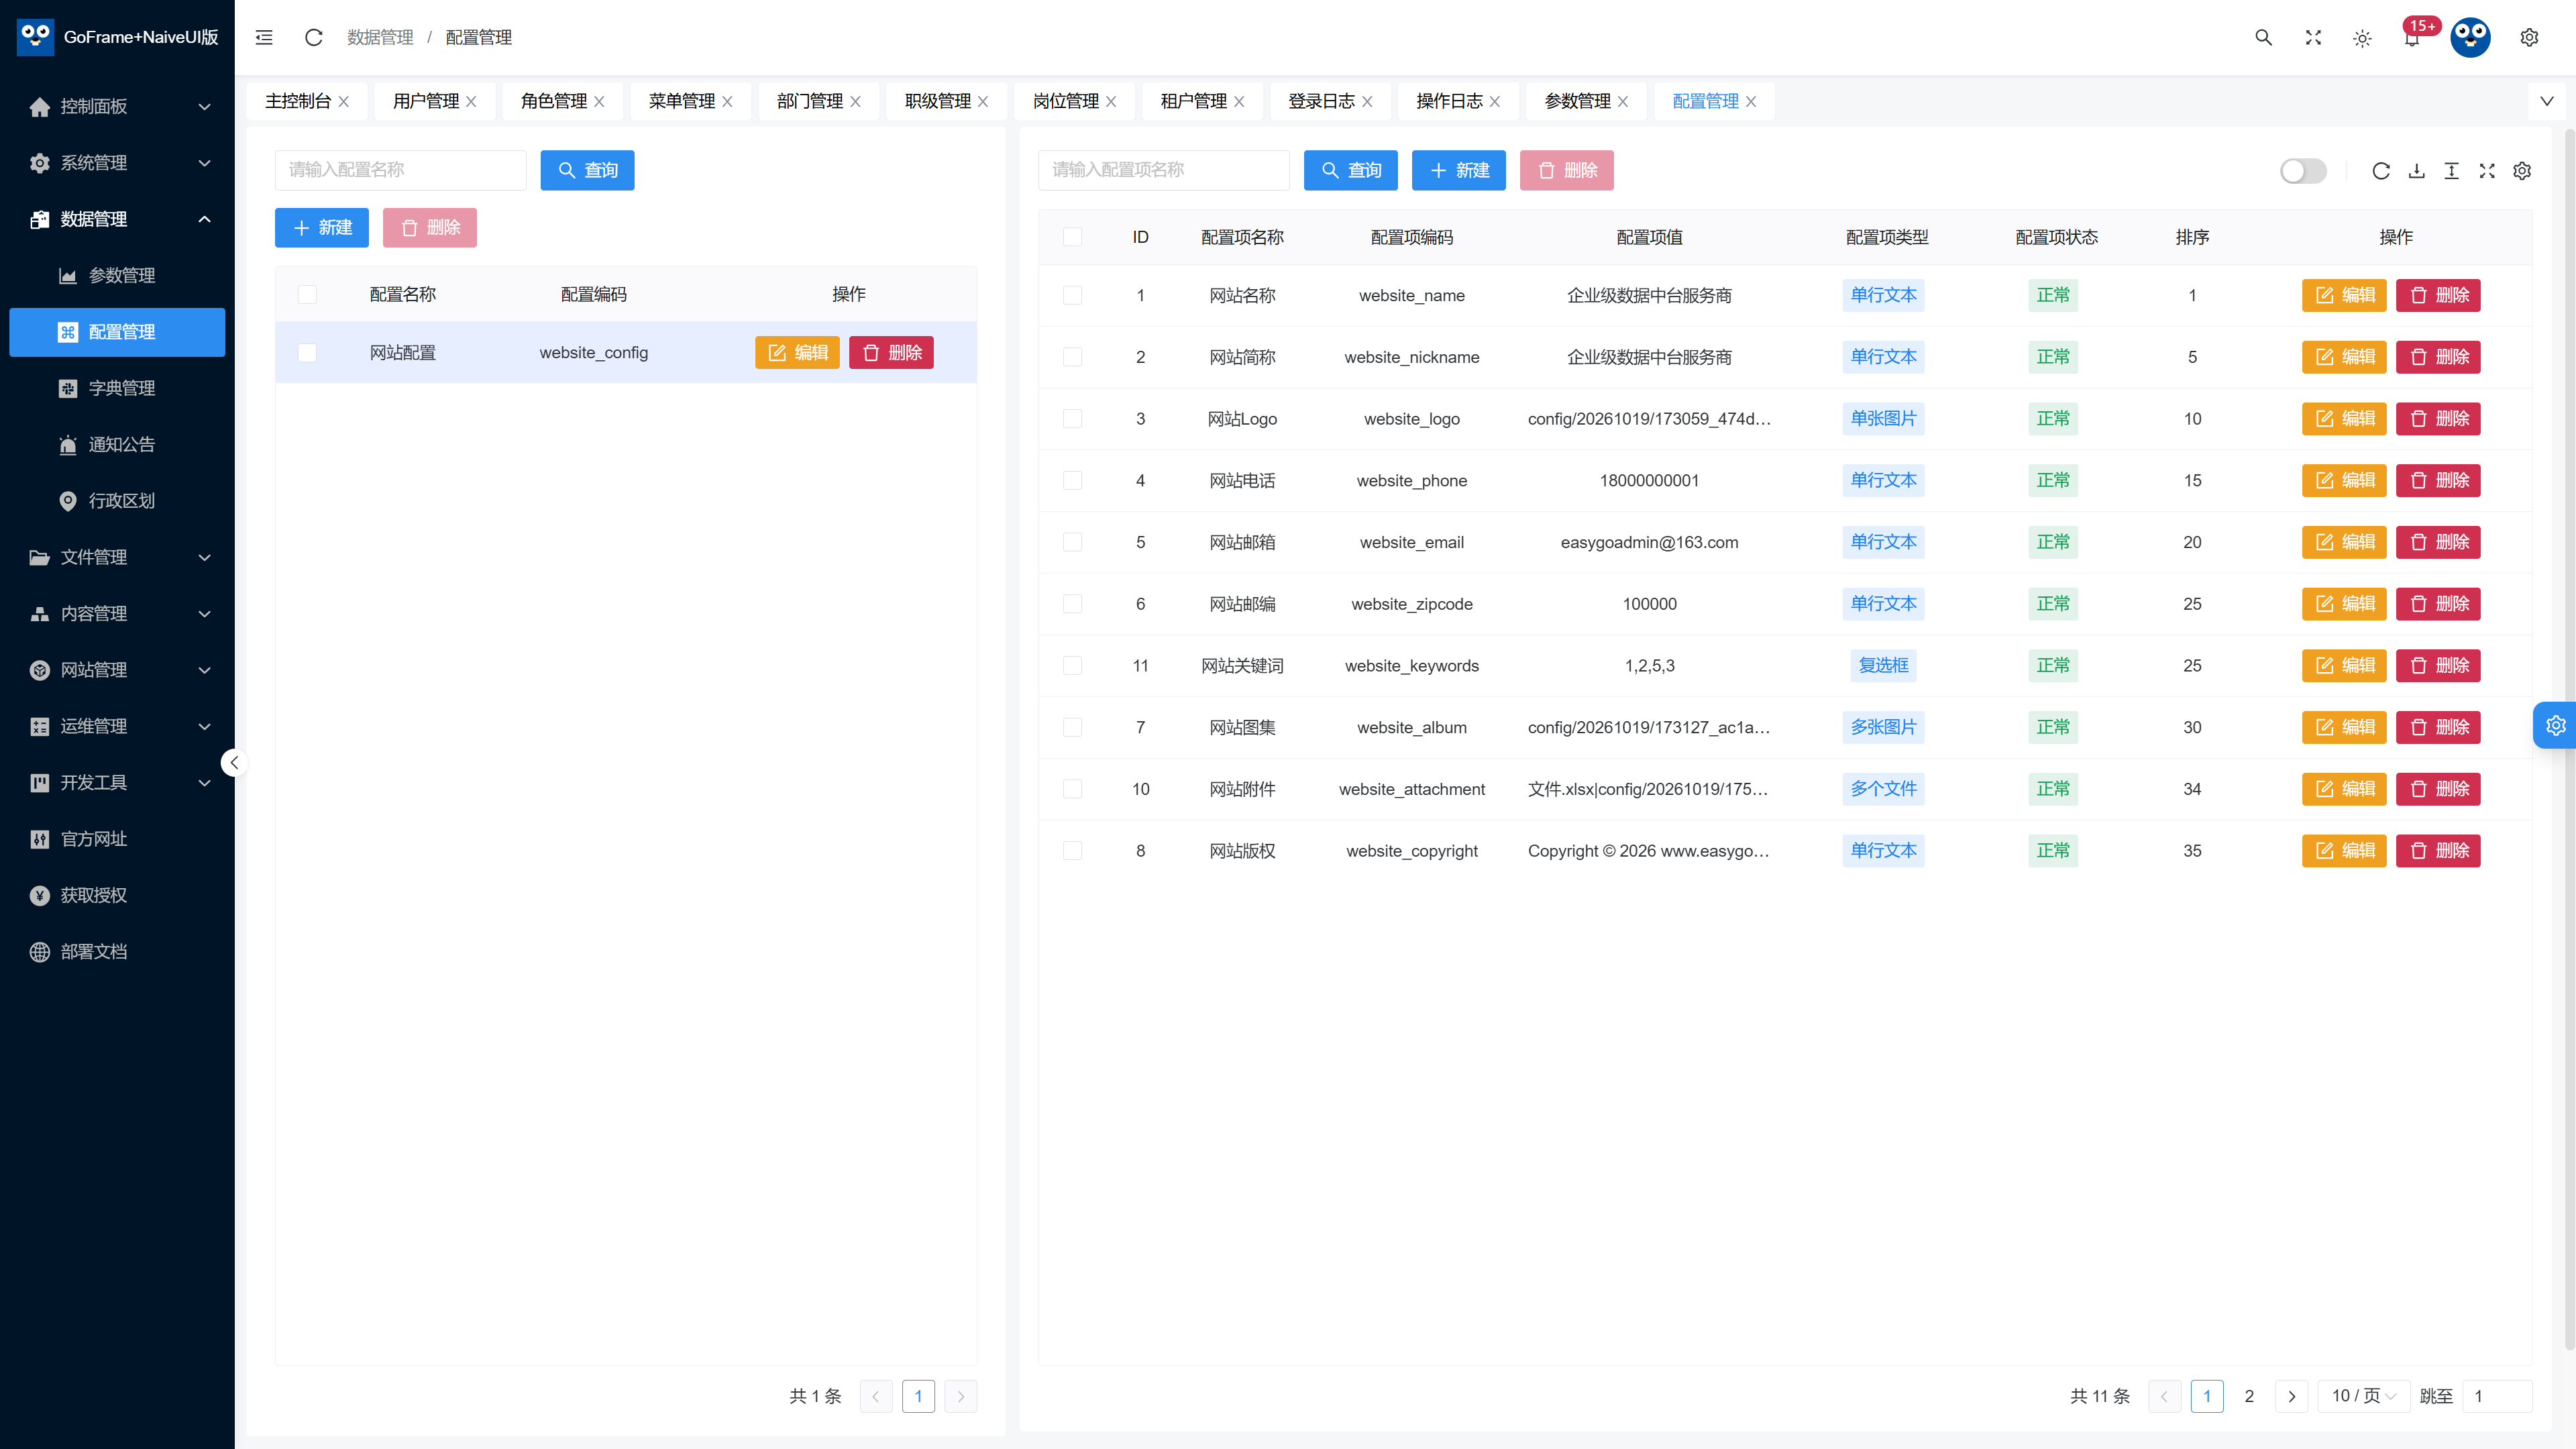Click the page reload icon beside breadcrumb
2576x1449 pixels.
tap(313, 37)
